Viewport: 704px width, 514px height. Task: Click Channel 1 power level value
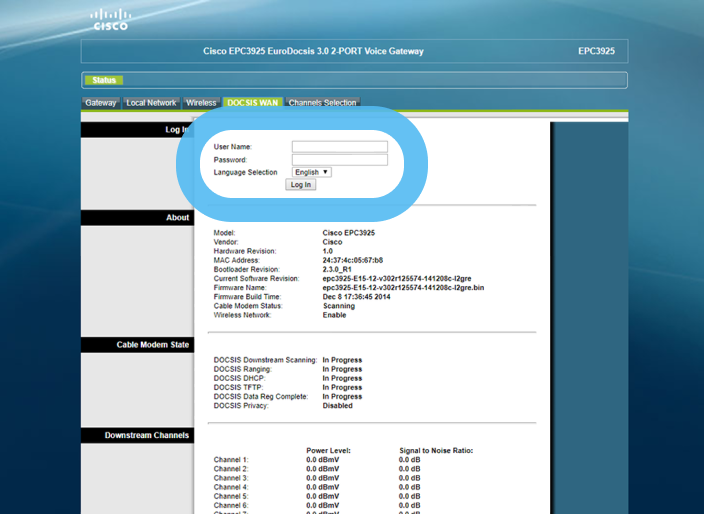pyautogui.click(x=325, y=460)
